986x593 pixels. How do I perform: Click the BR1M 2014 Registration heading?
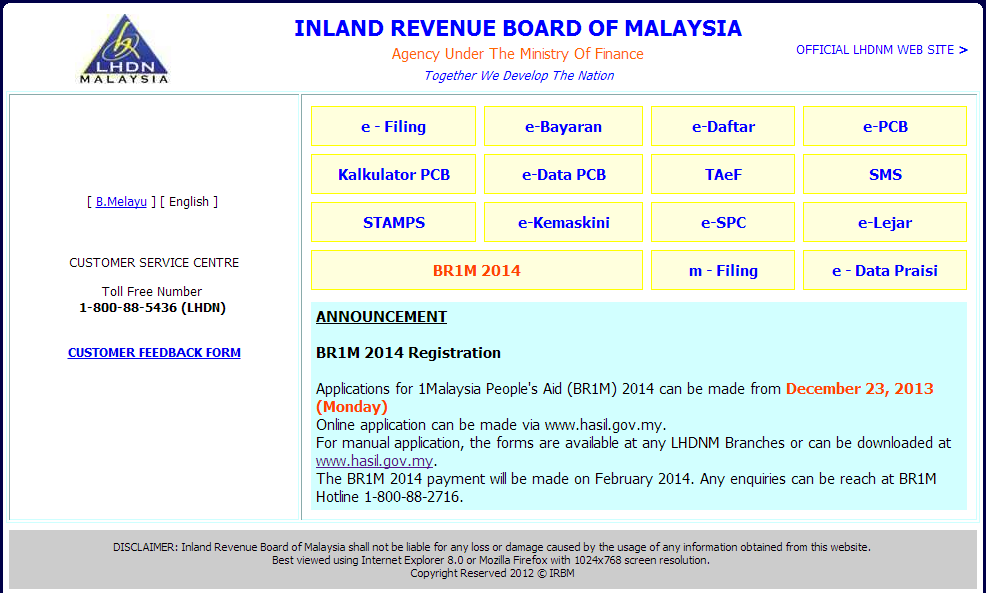(408, 353)
